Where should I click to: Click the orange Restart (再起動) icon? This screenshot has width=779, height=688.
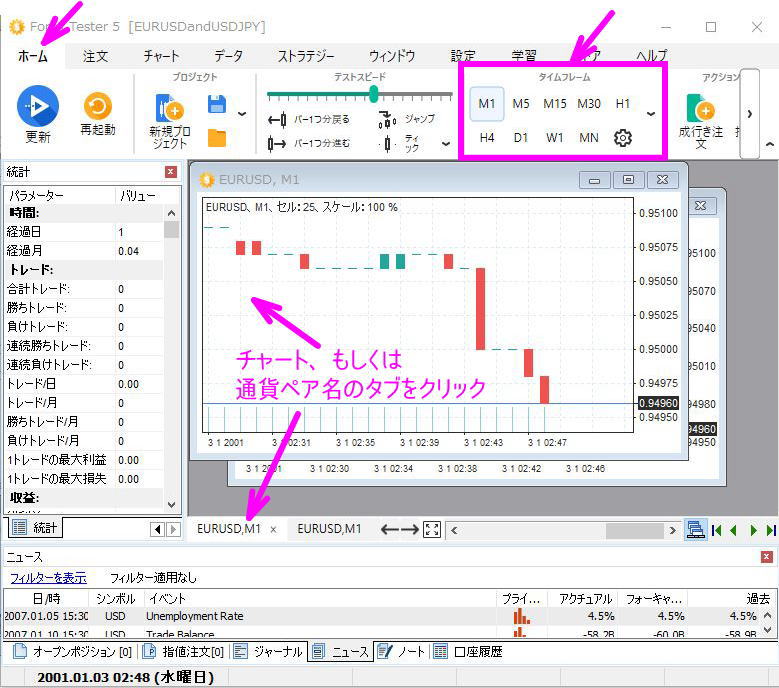pyautogui.click(x=98, y=106)
